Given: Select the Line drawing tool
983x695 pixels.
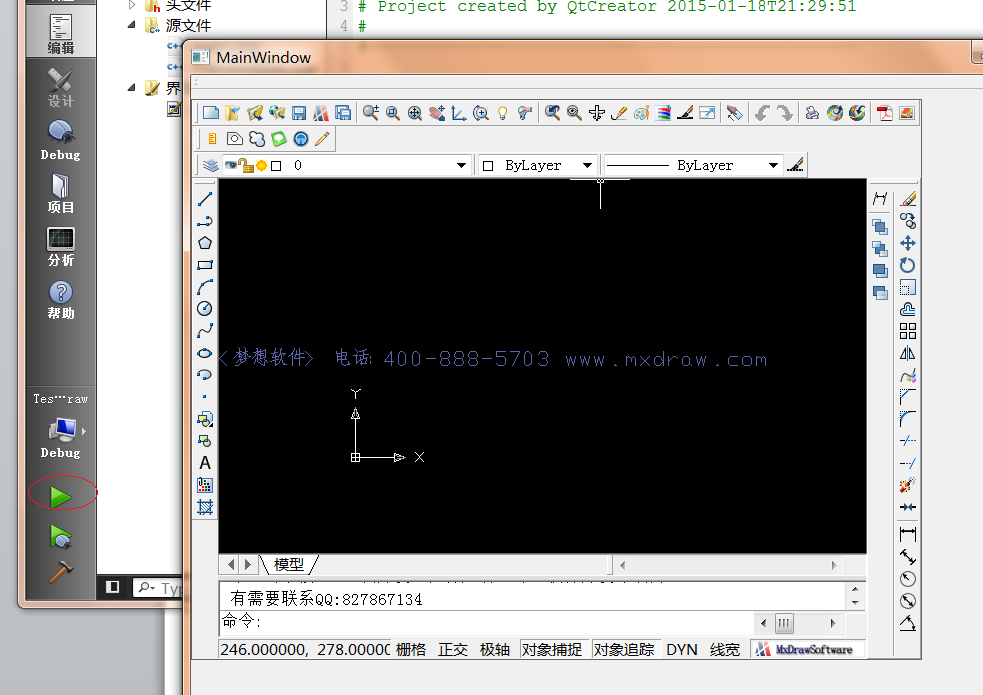Looking at the screenshot, I should [205, 199].
